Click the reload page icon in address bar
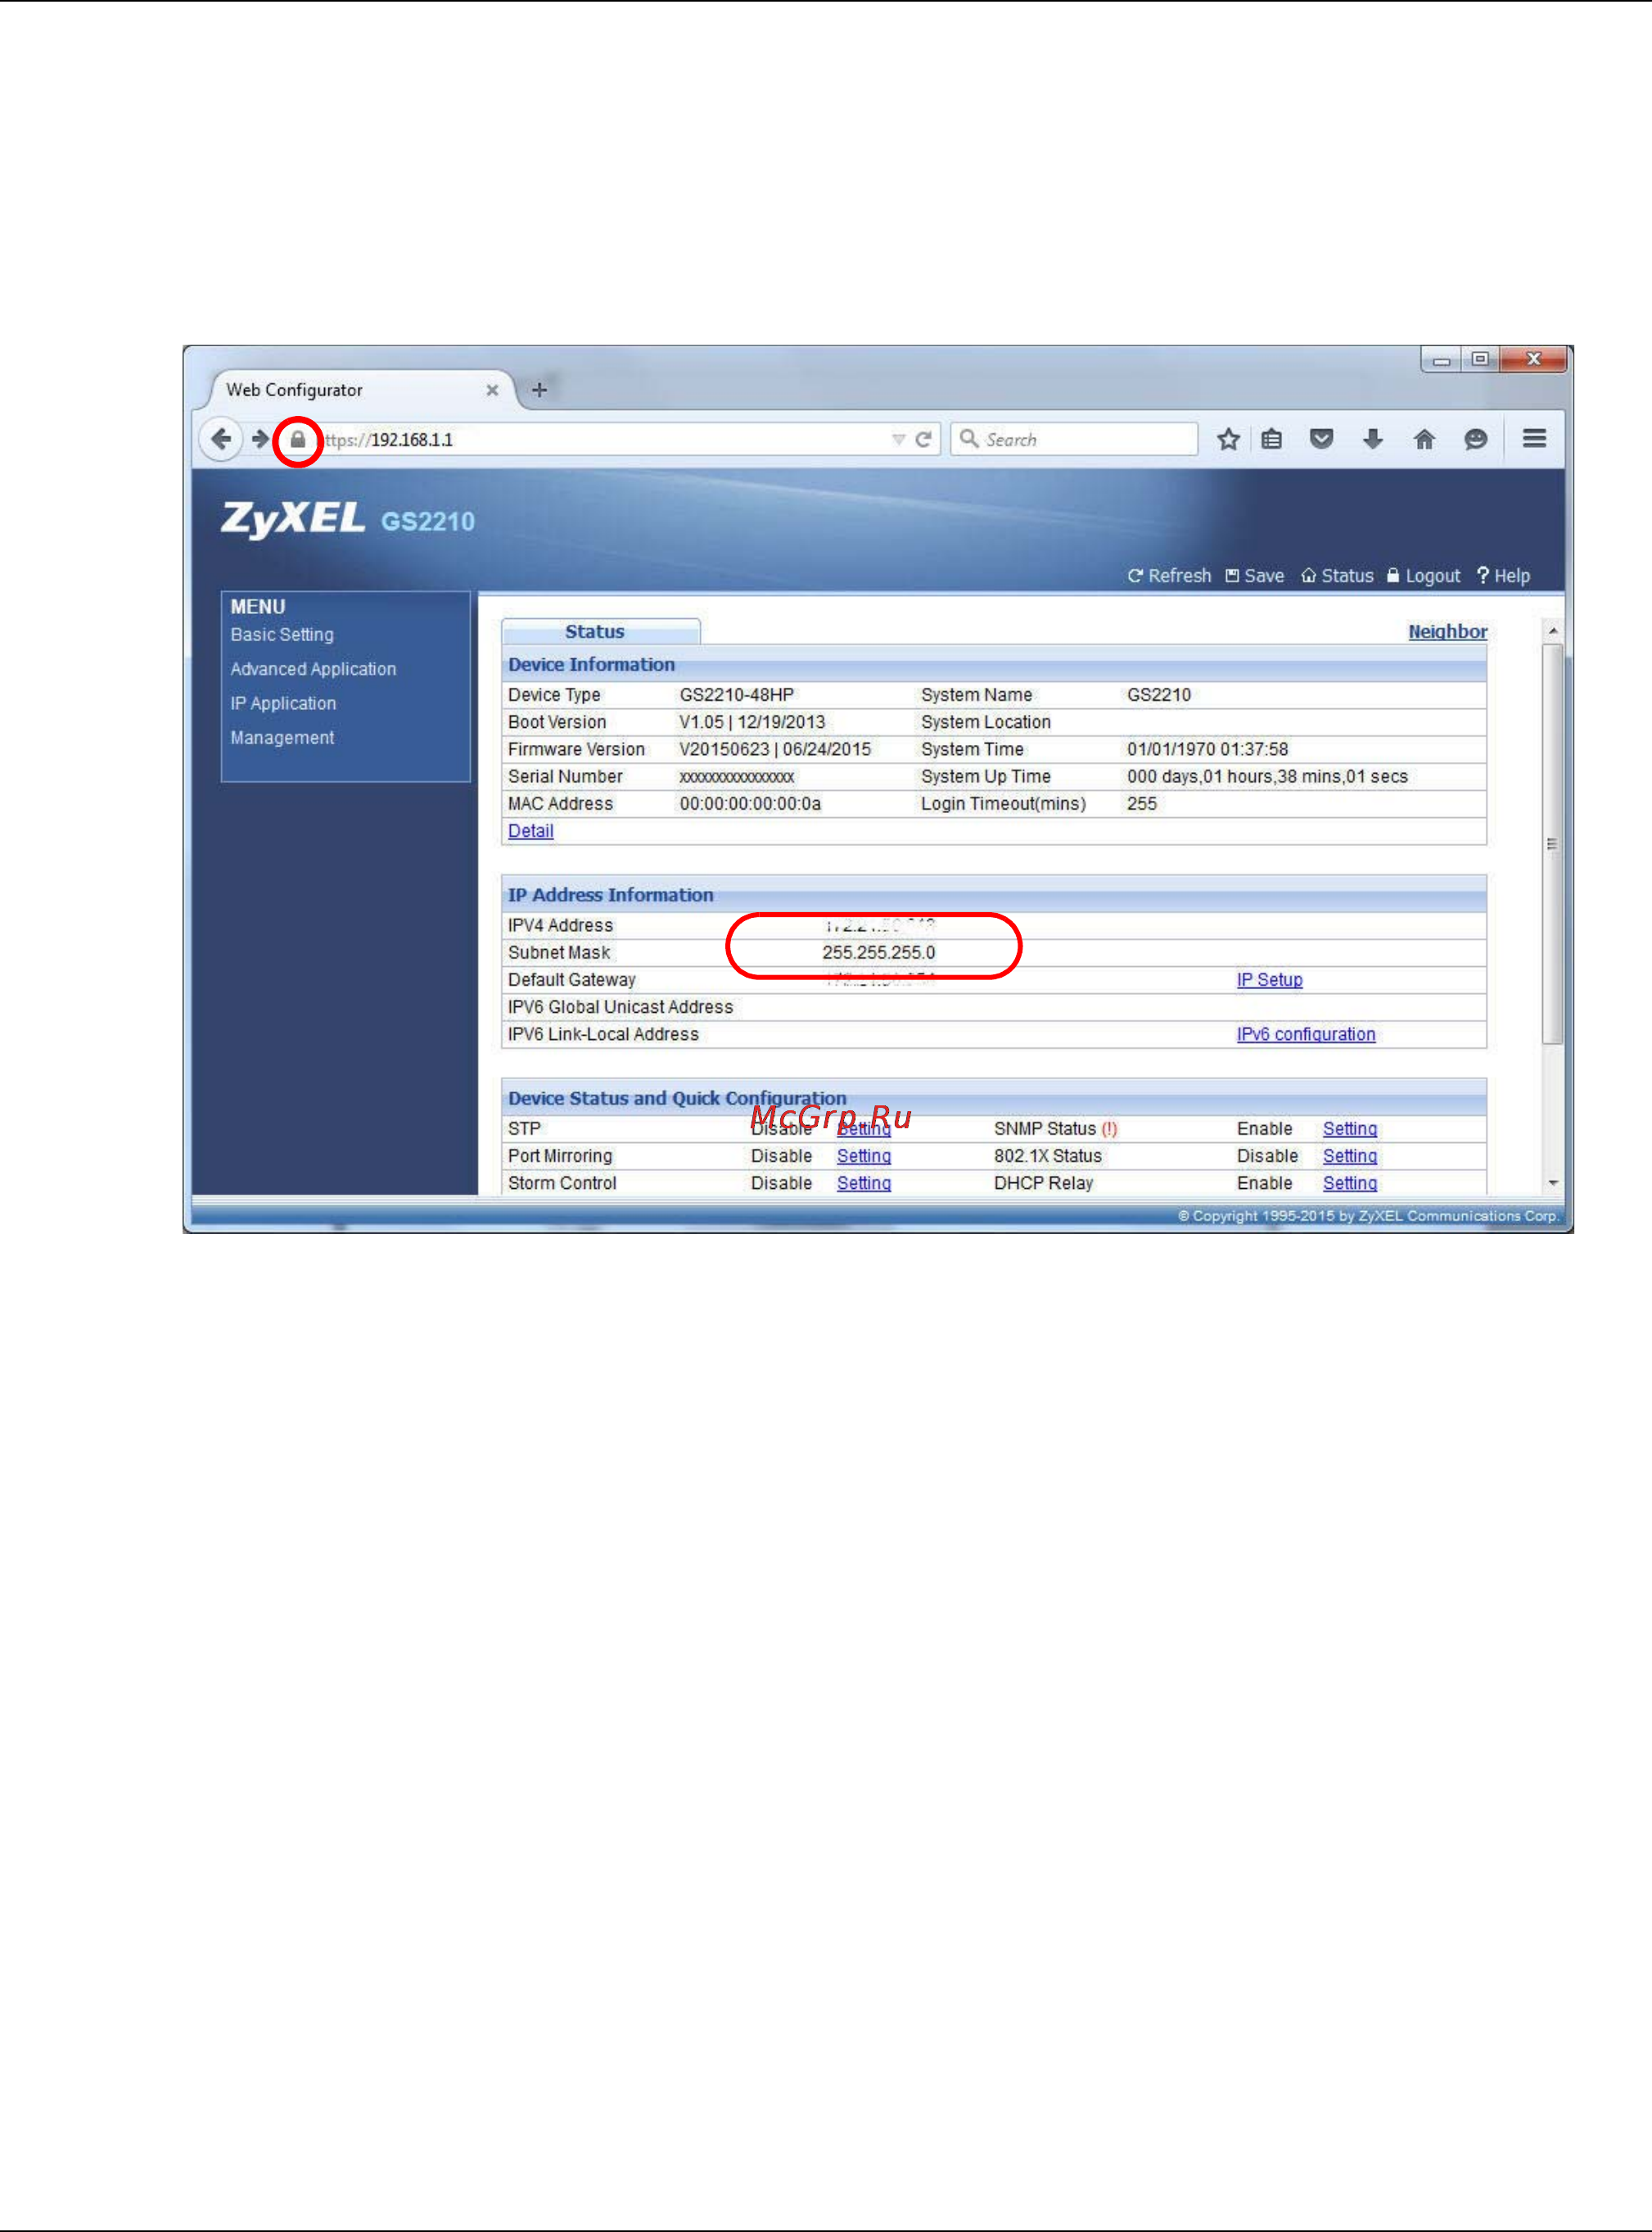This screenshot has width=1652, height=2232. pyautogui.click(x=923, y=440)
